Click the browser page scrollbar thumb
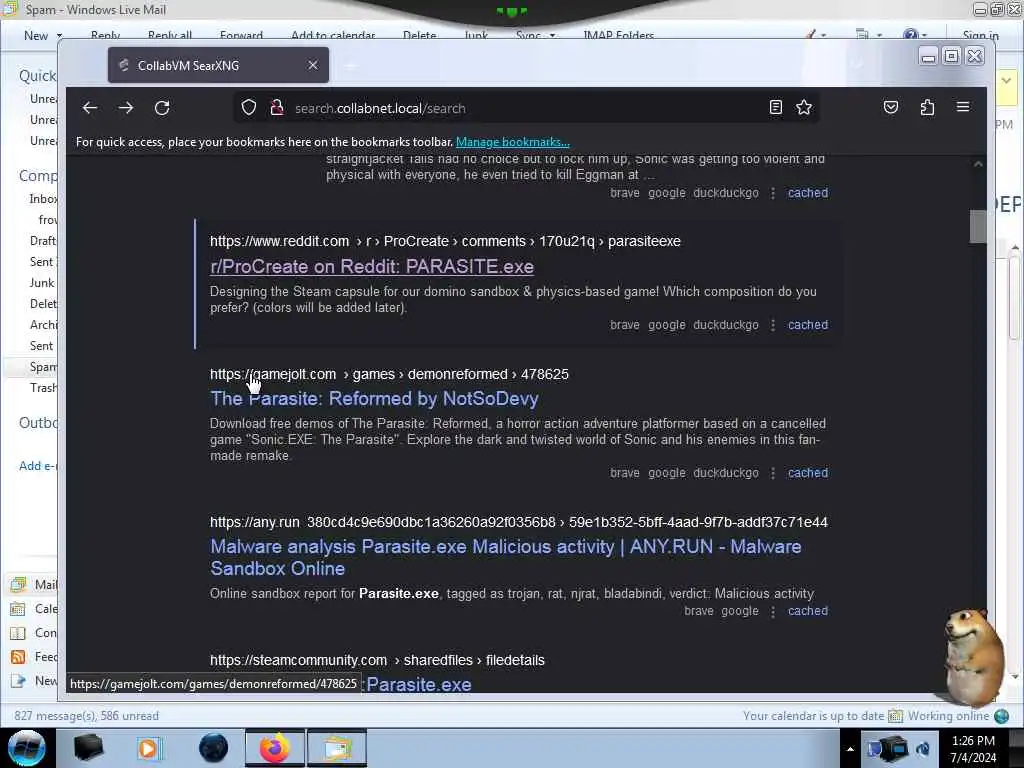This screenshot has height=768, width=1024. point(978,226)
